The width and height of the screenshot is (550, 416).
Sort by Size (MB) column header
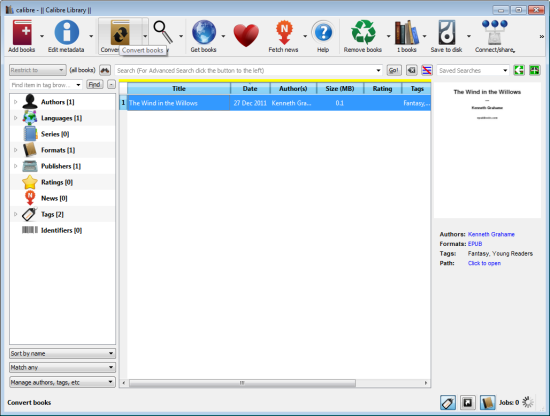[x=340, y=88]
